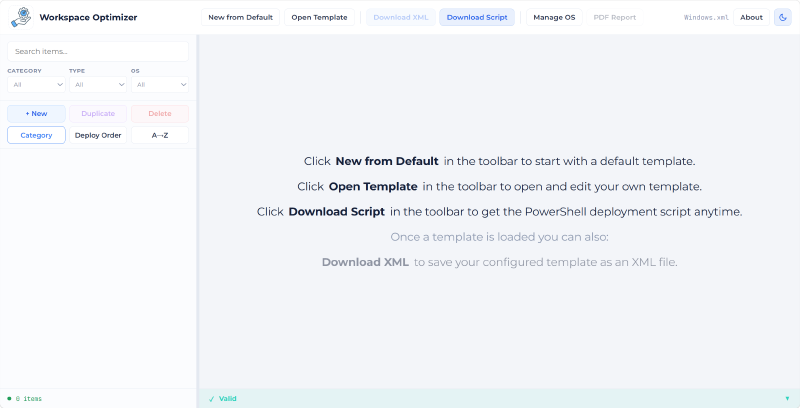Click the Delete item button

[160, 114]
